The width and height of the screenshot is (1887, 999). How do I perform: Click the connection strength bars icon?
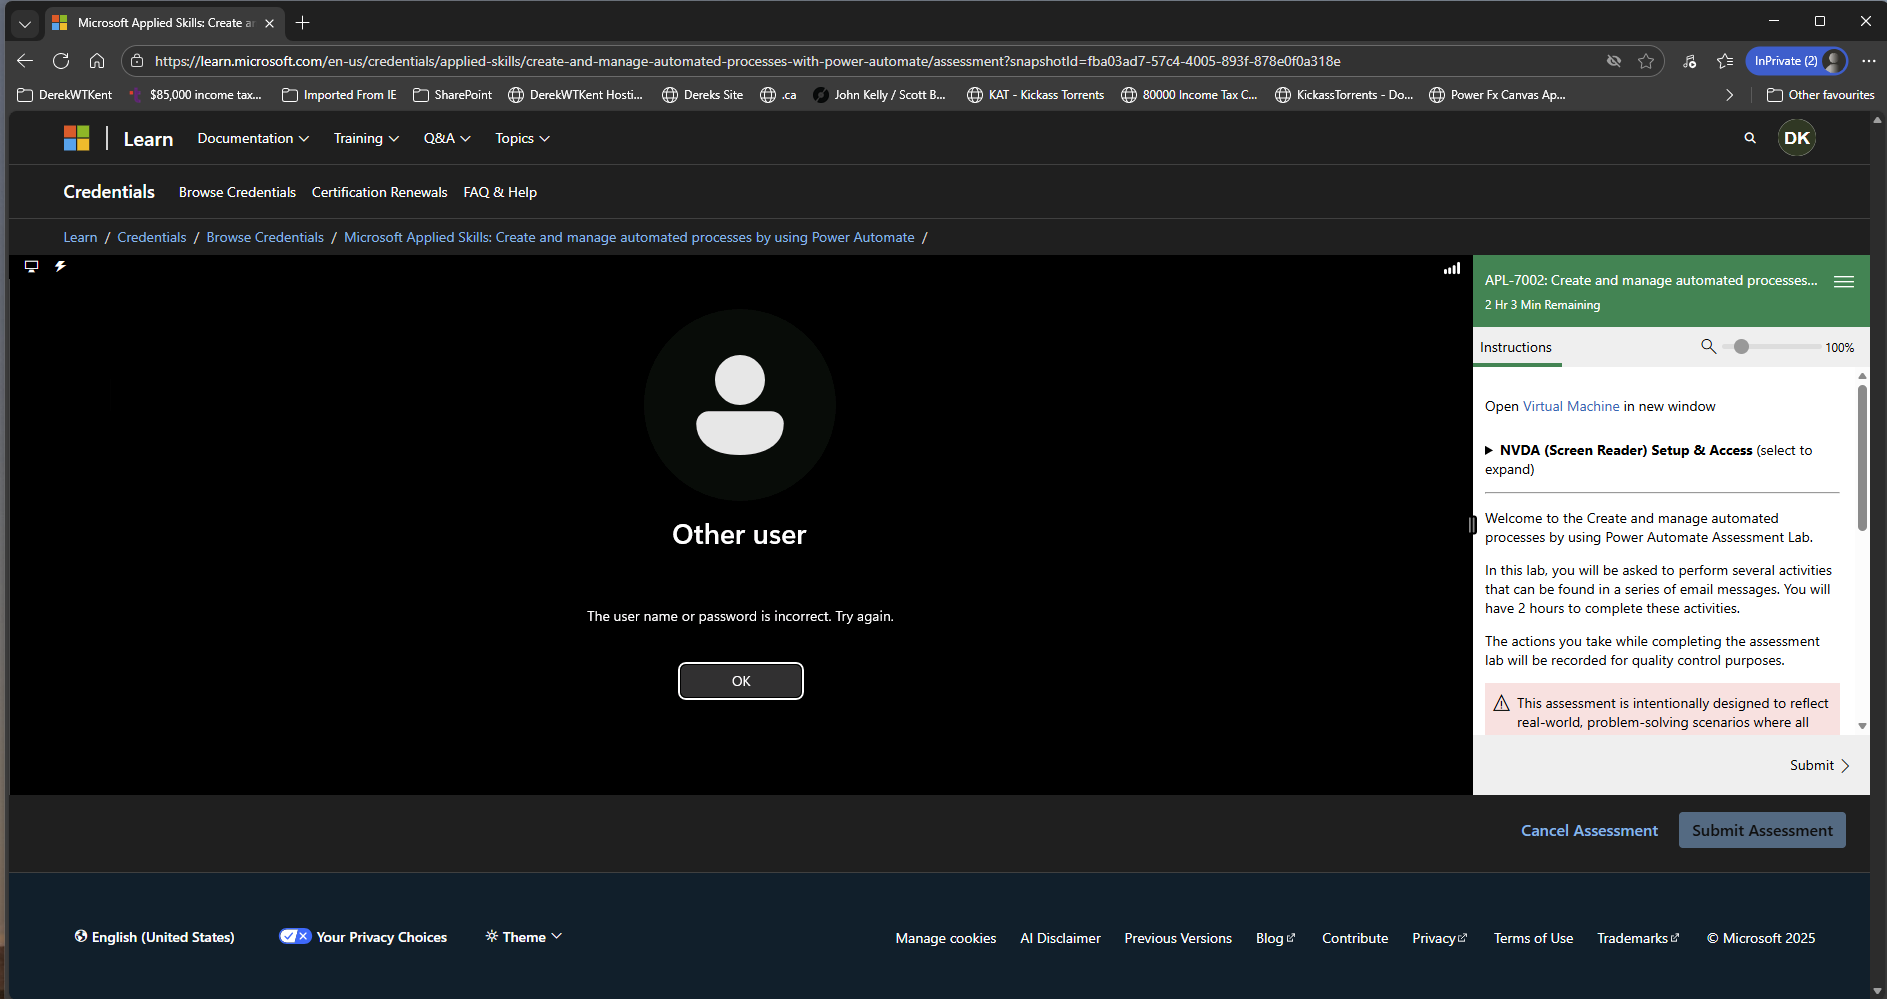tap(1451, 268)
